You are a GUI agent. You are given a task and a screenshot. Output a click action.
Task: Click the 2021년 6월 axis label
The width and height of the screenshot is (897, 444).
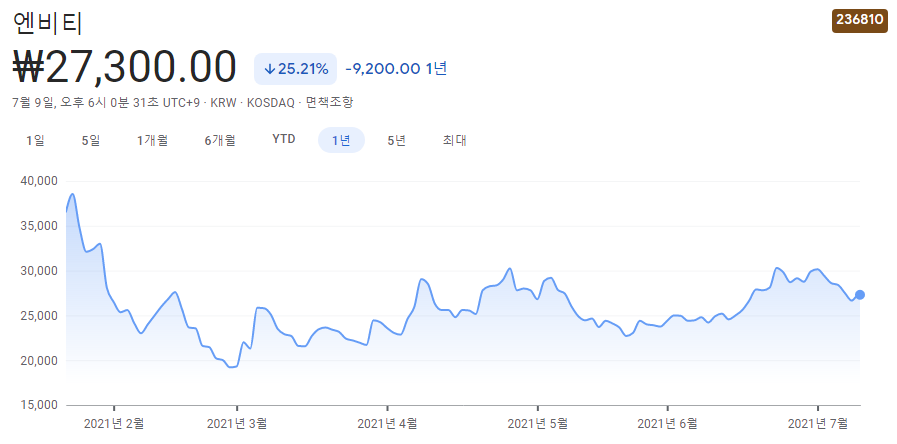click(667, 424)
